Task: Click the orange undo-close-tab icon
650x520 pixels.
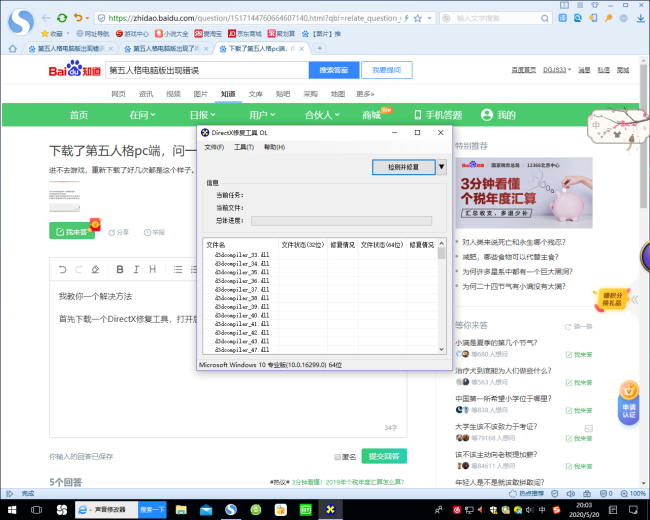Action: point(78,17)
